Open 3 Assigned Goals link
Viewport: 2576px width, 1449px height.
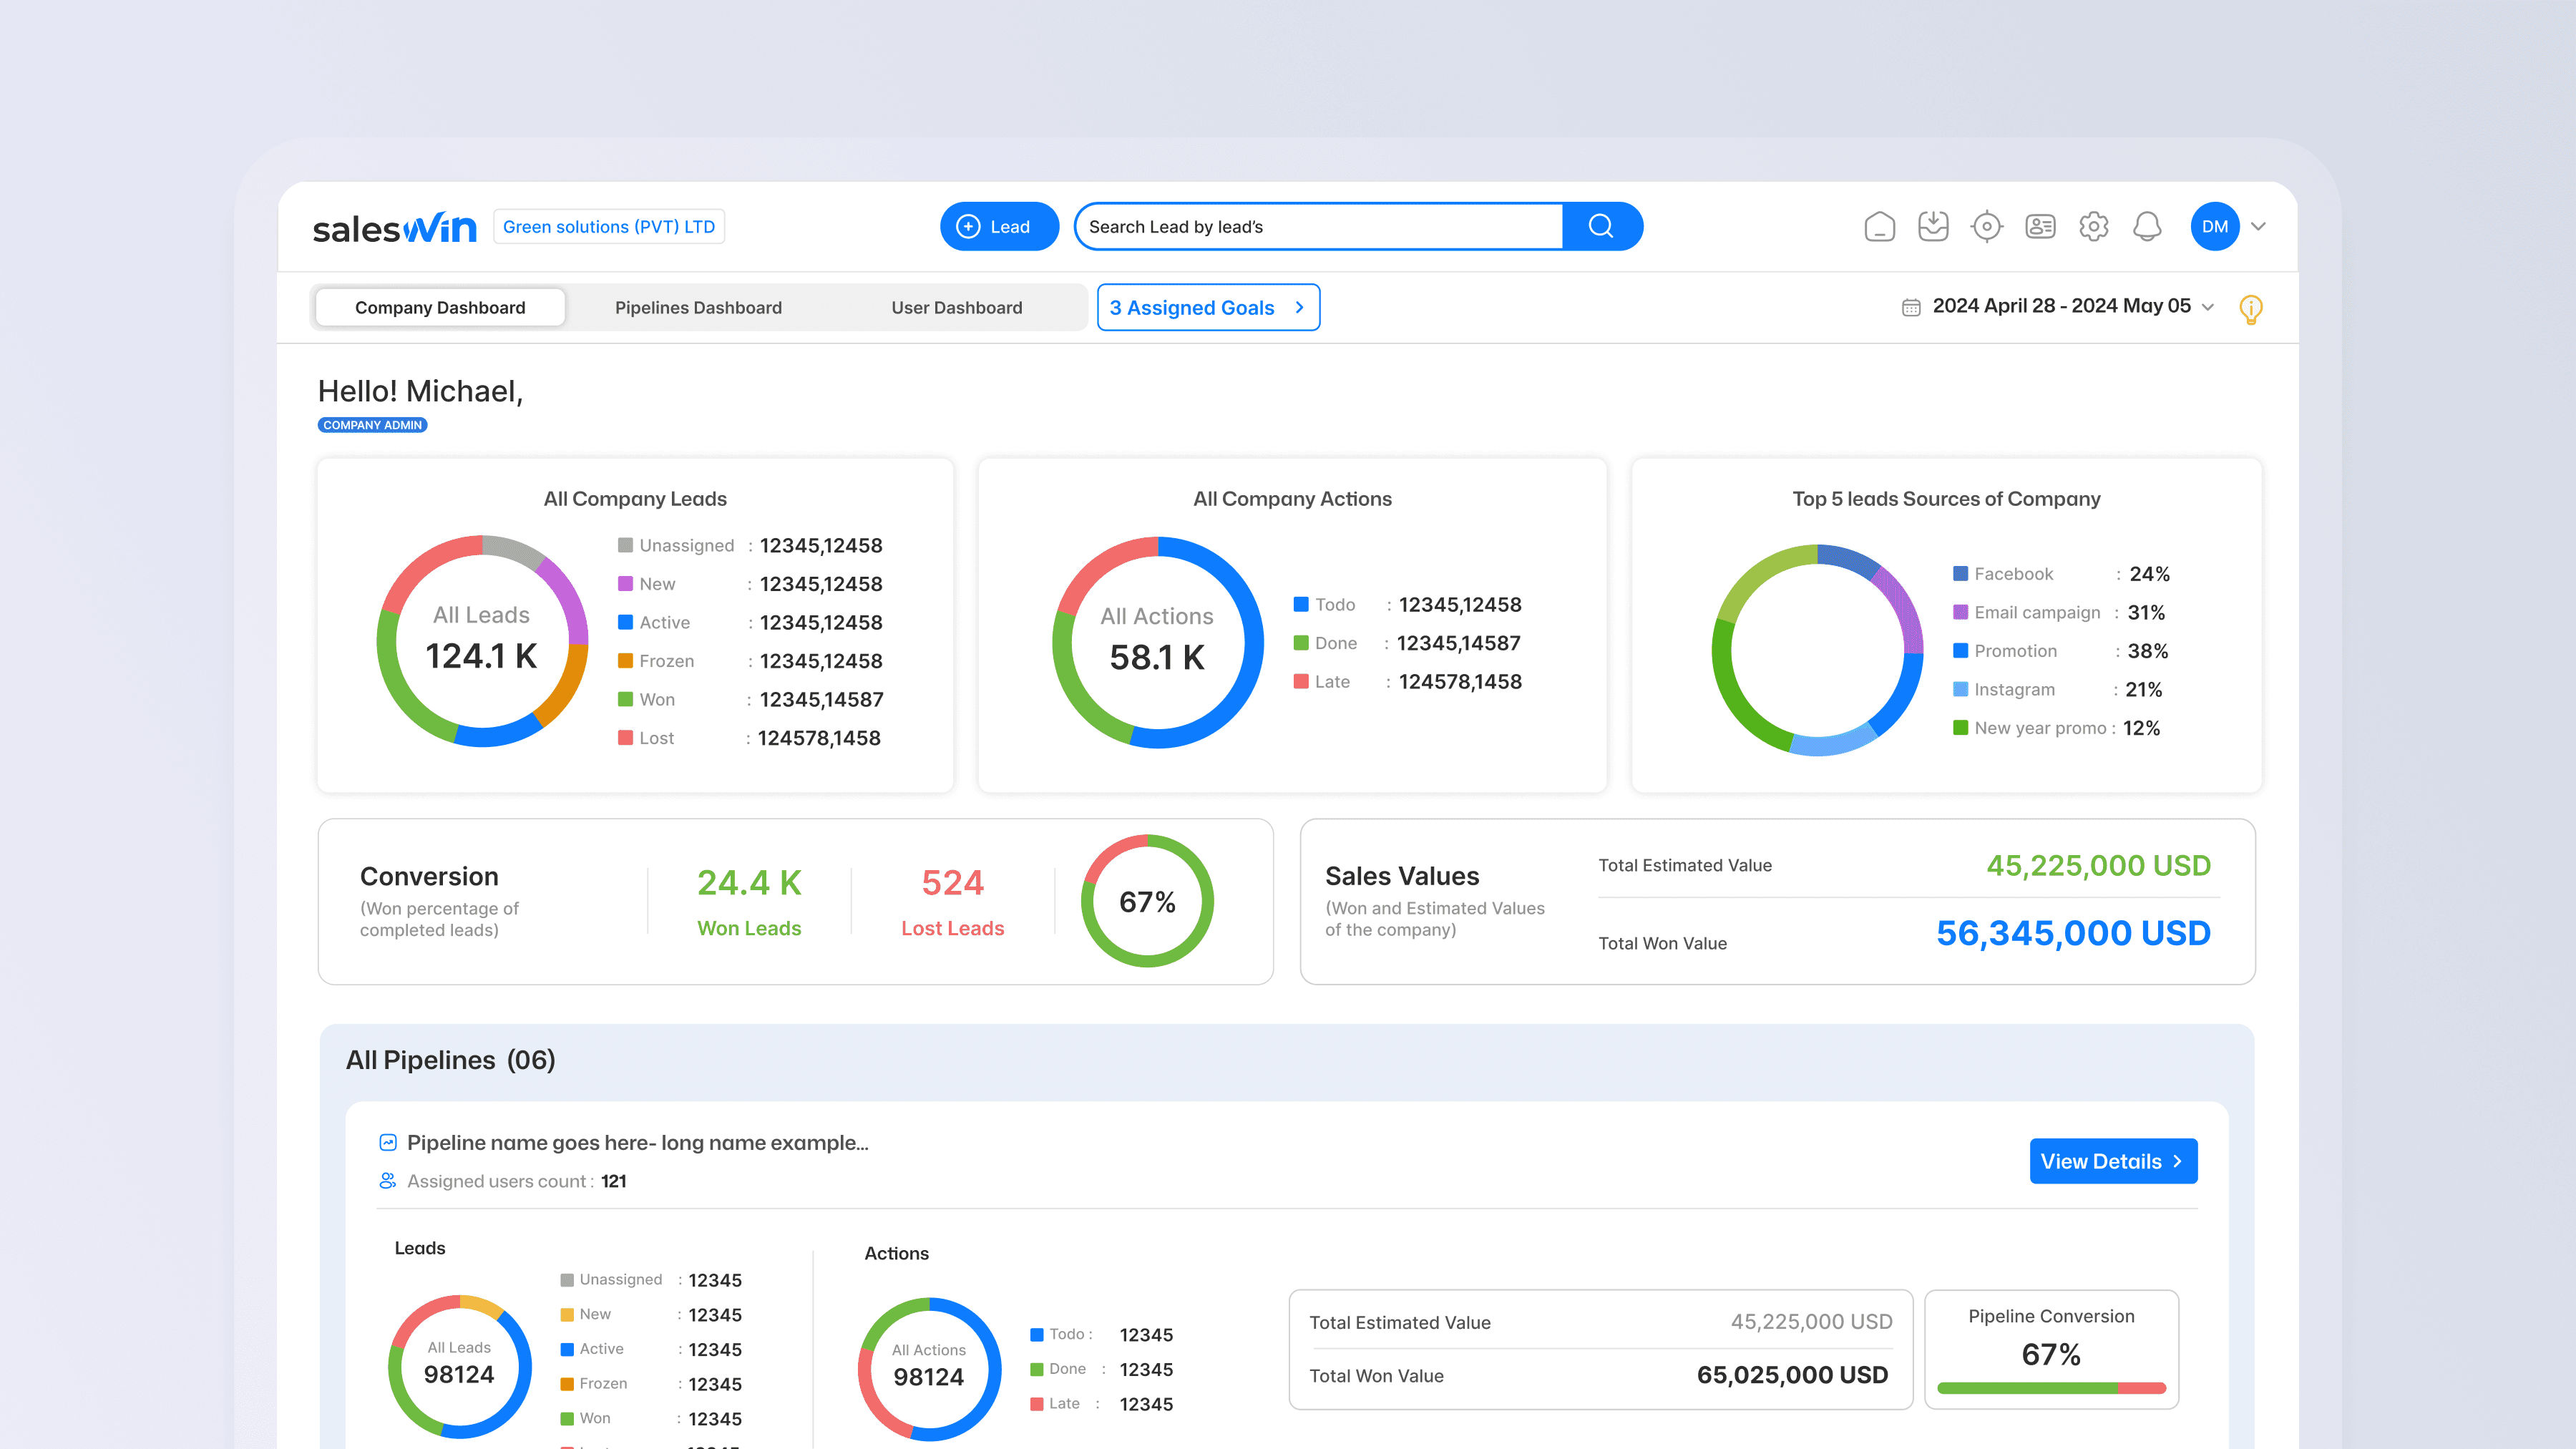(x=1207, y=308)
